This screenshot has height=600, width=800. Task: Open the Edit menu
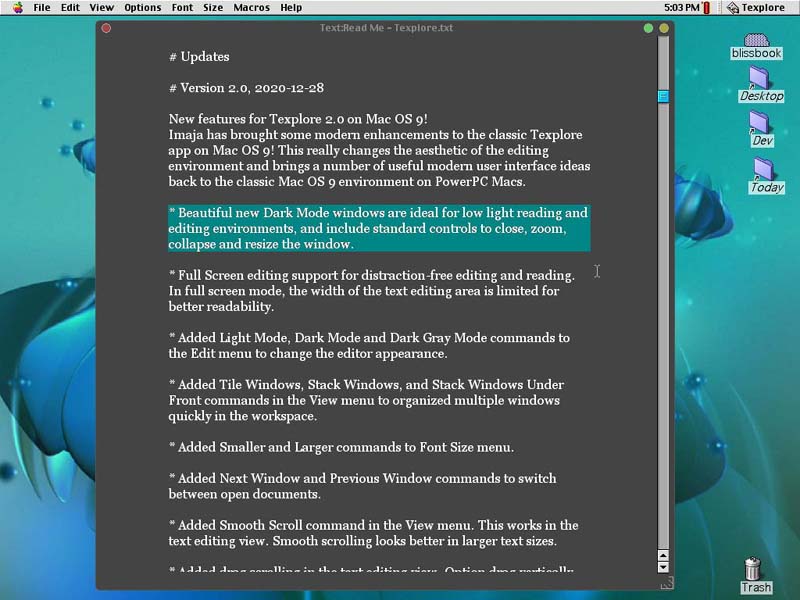click(x=70, y=8)
